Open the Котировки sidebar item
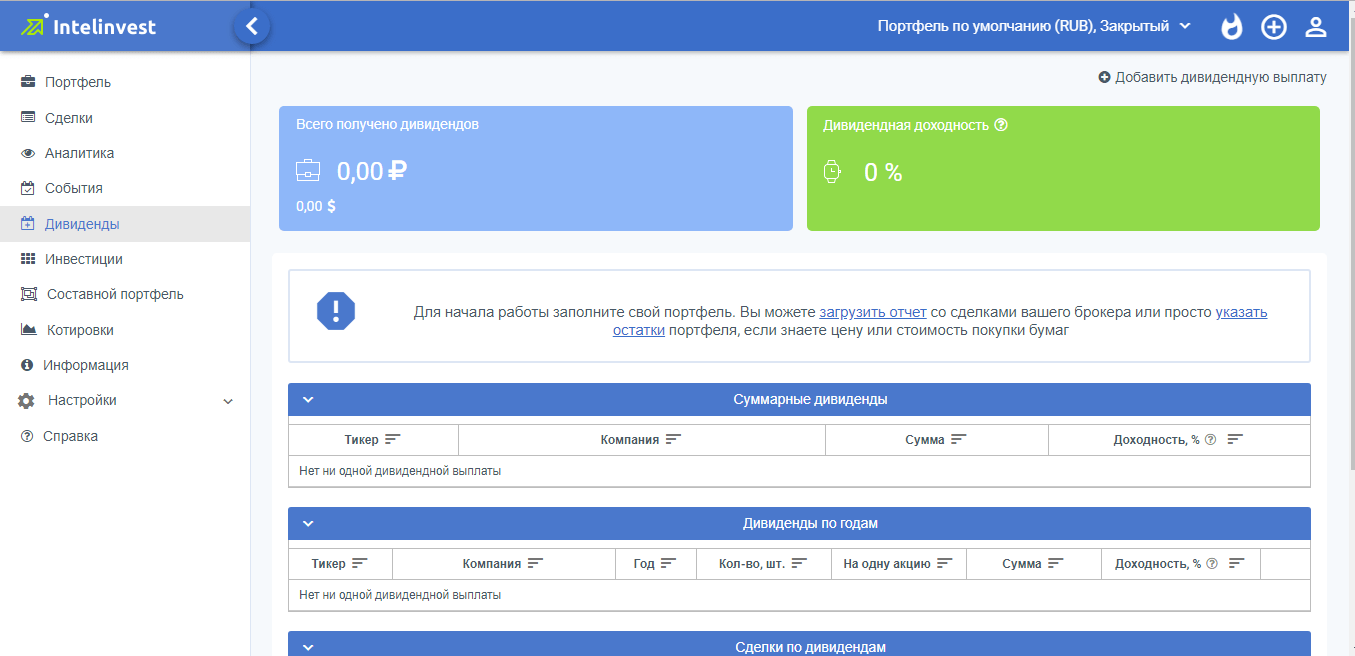The height and width of the screenshot is (656, 1355). (80, 330)
